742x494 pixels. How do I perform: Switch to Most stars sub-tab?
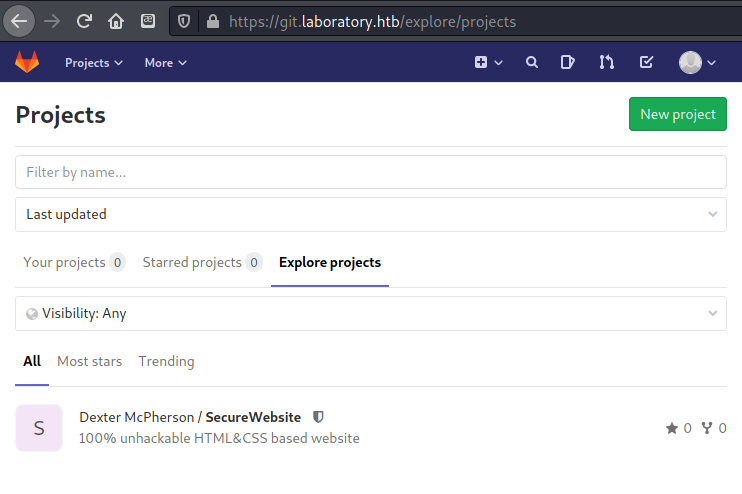point(89,361)
